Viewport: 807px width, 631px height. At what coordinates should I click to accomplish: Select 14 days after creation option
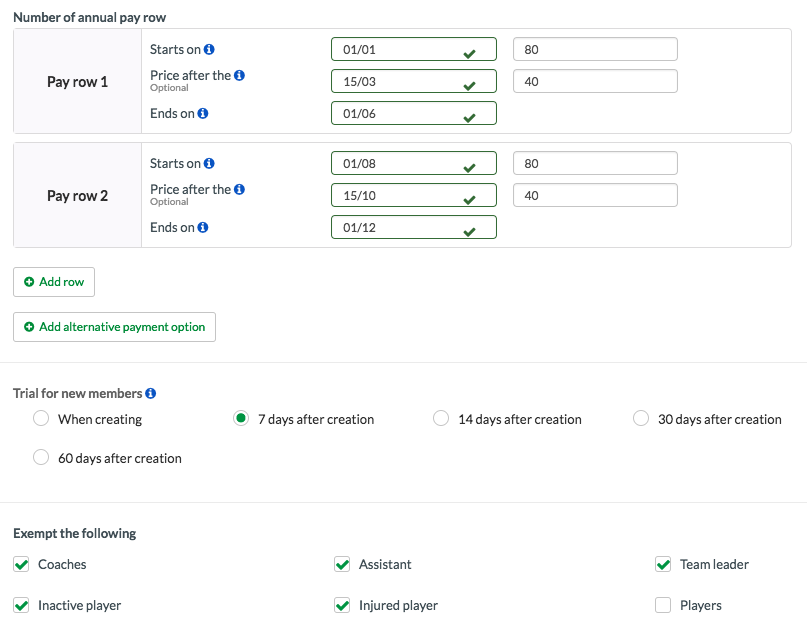click(441, 418)
